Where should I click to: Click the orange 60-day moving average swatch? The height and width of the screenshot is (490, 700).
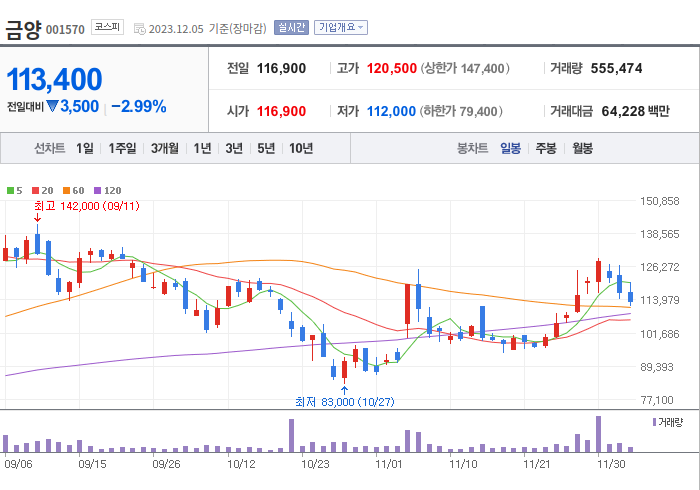pos(66,191)
